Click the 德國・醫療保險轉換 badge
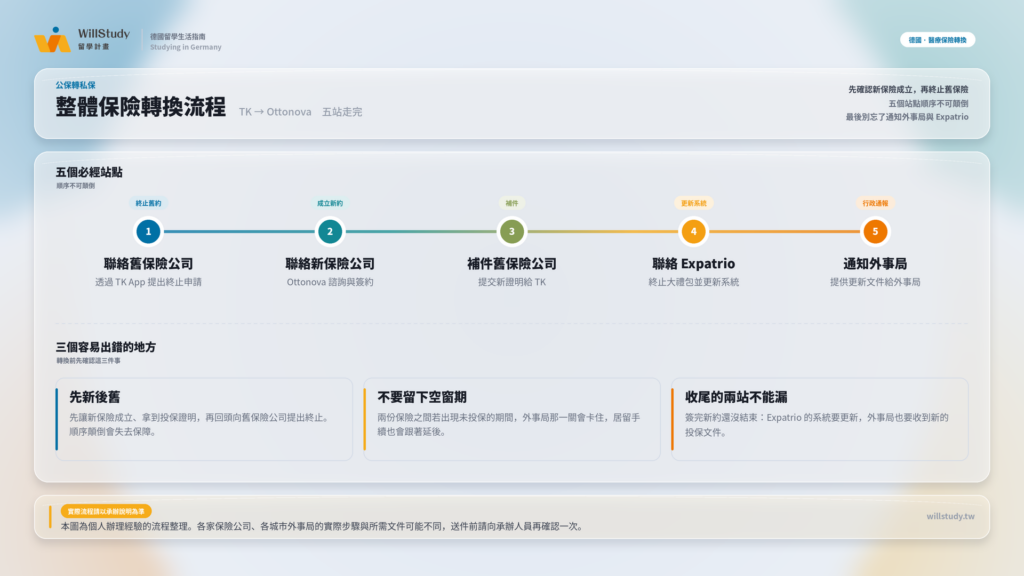 coord(937,40)
